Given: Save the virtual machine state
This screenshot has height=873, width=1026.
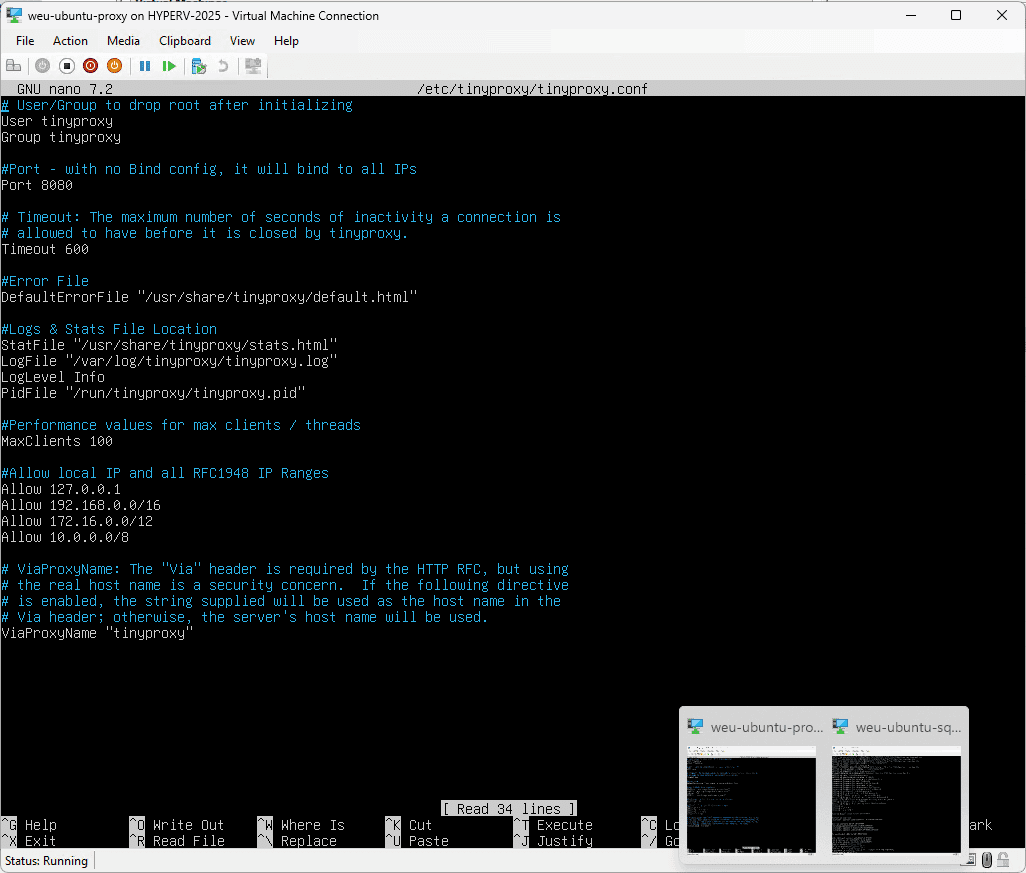Looking at the screenshot, I should (114, 65).
